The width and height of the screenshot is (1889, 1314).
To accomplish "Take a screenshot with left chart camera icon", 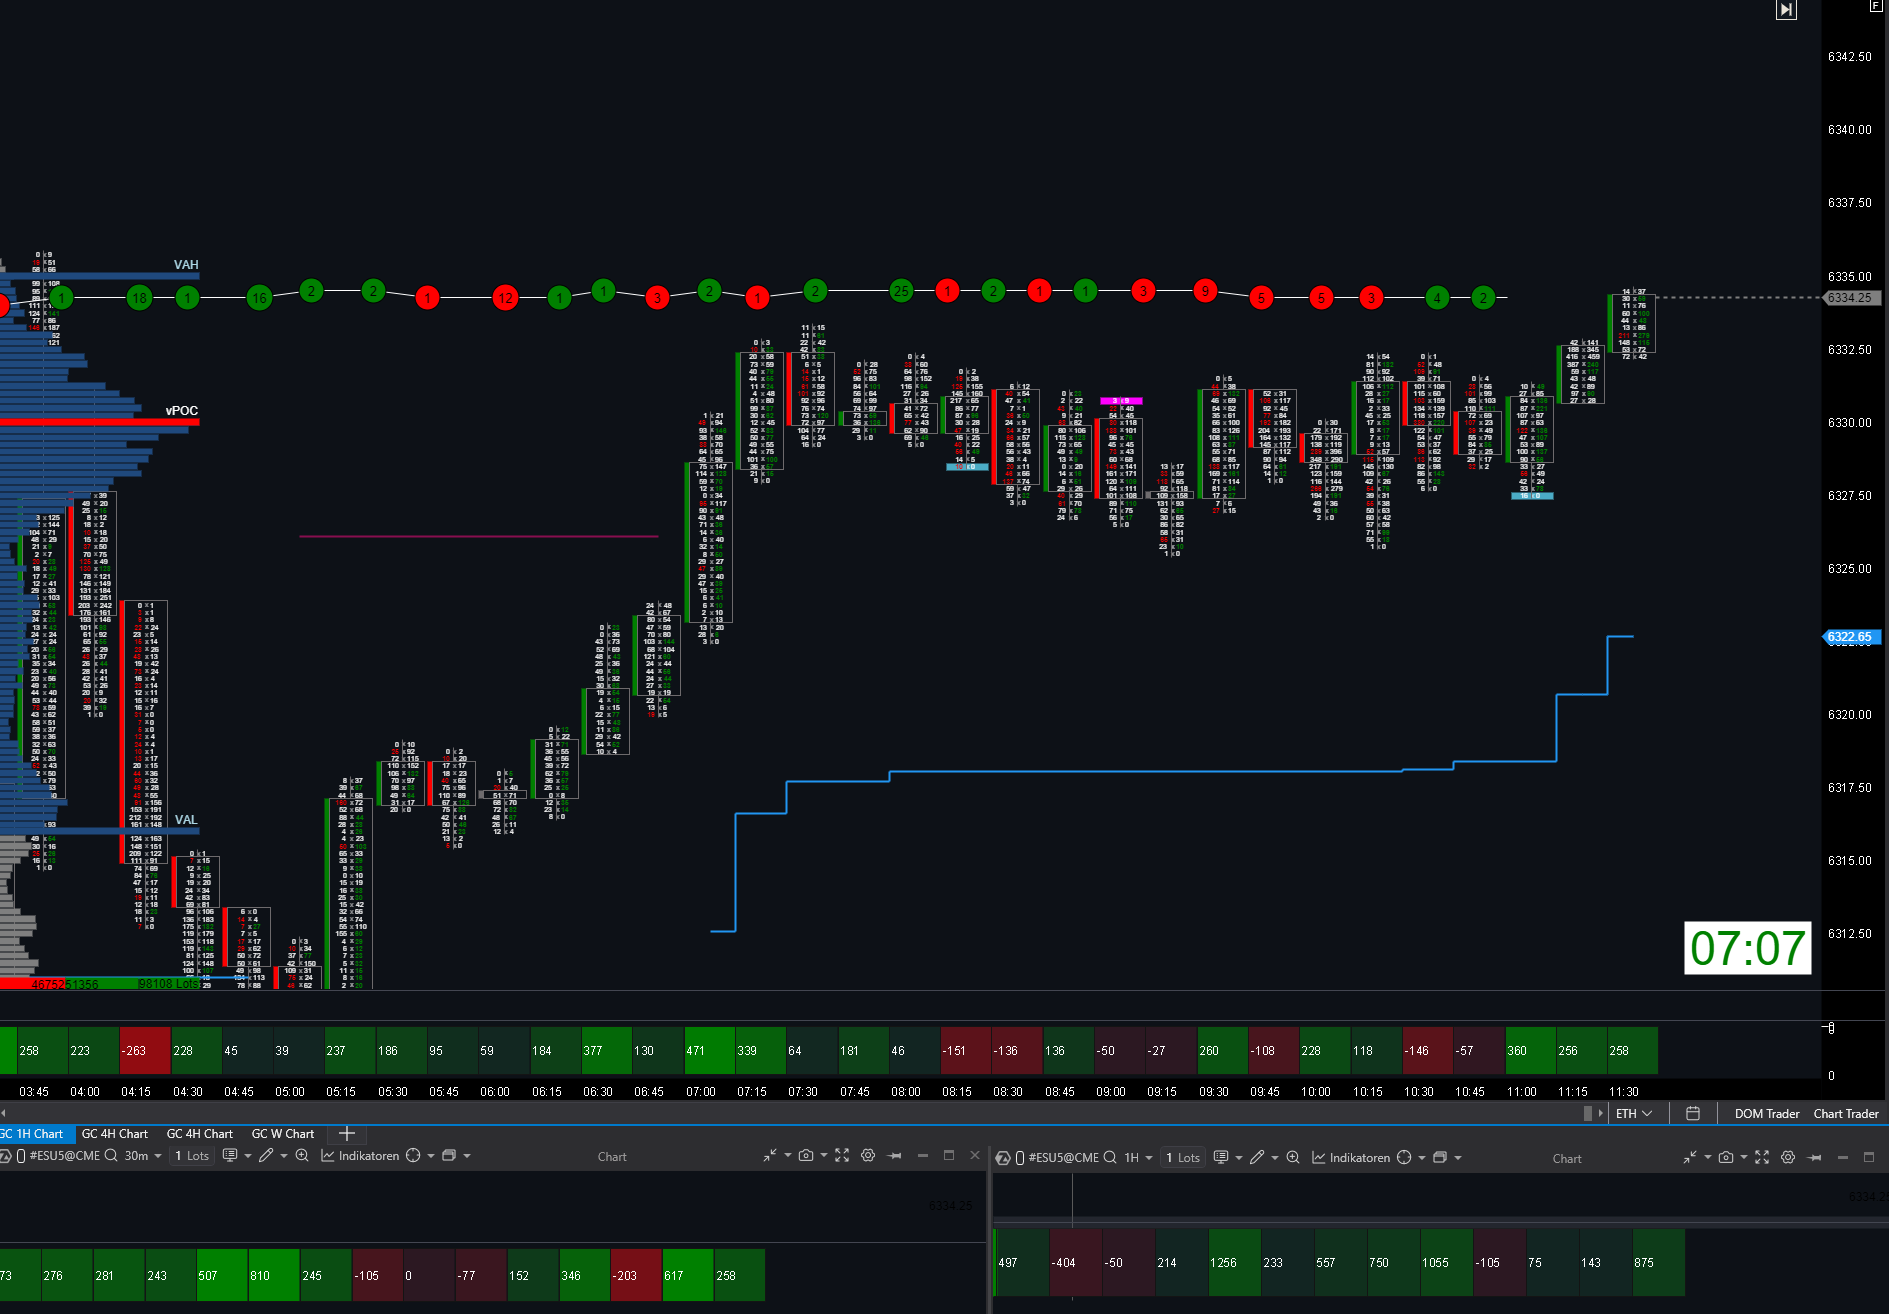I will coord(806,1156).
